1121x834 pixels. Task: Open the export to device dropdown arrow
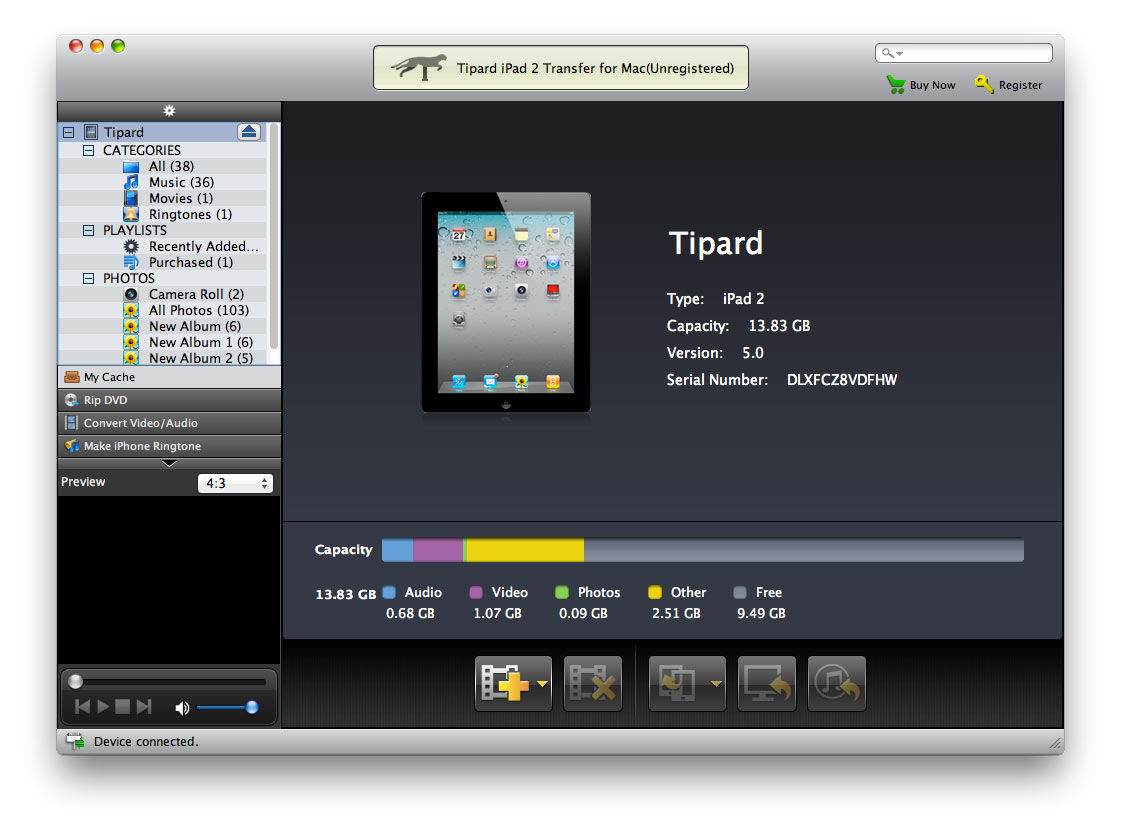click(x=716, y=684)
